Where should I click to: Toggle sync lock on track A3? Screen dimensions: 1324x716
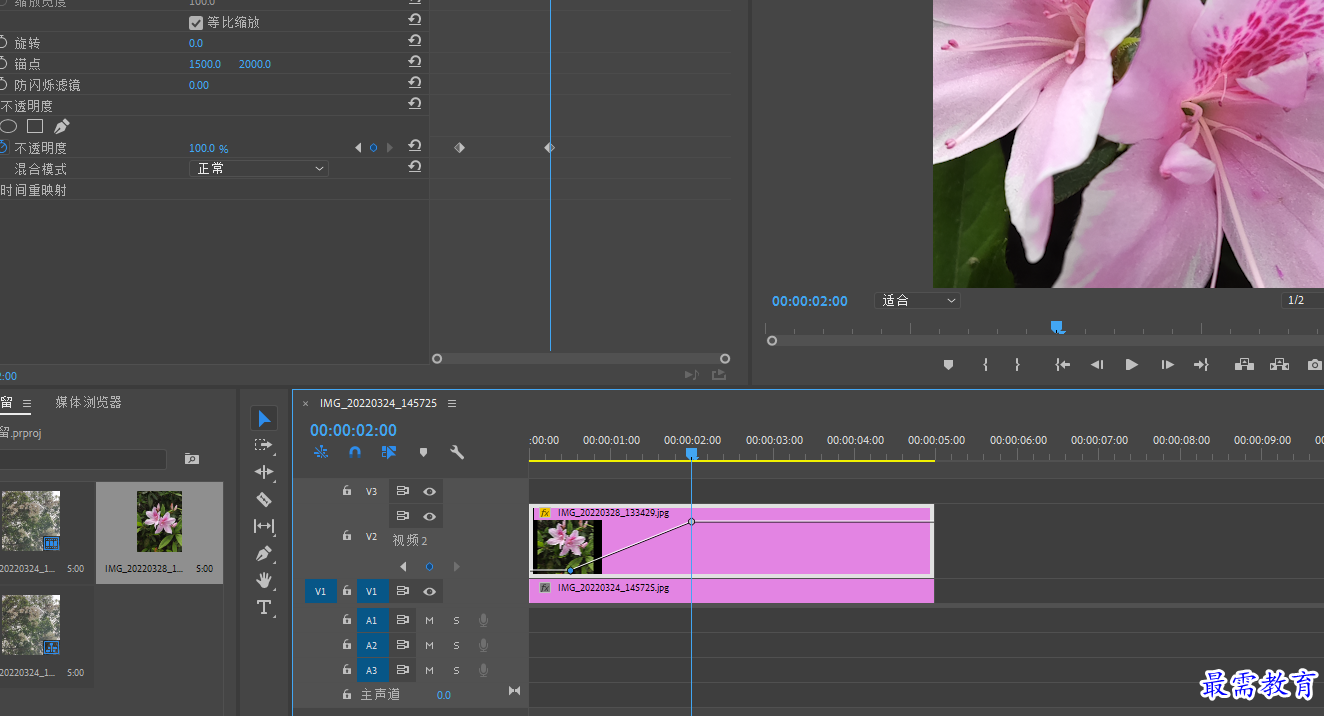coord(402,670)
